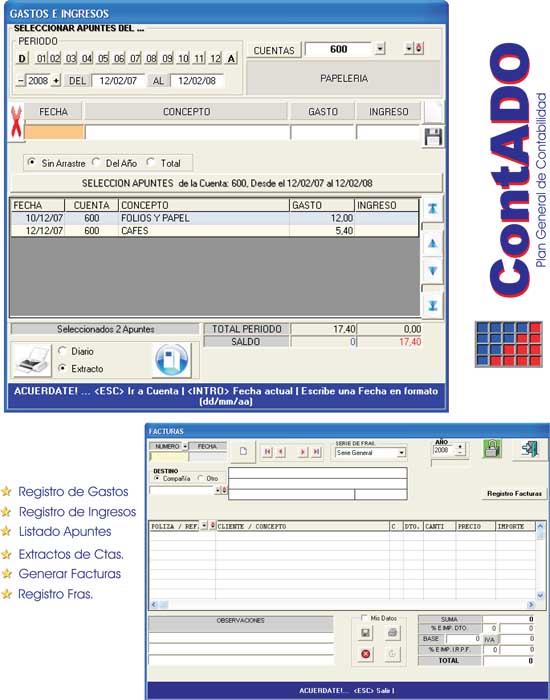
Task: Click the blue round exit door icon
Action: [172, 360]
